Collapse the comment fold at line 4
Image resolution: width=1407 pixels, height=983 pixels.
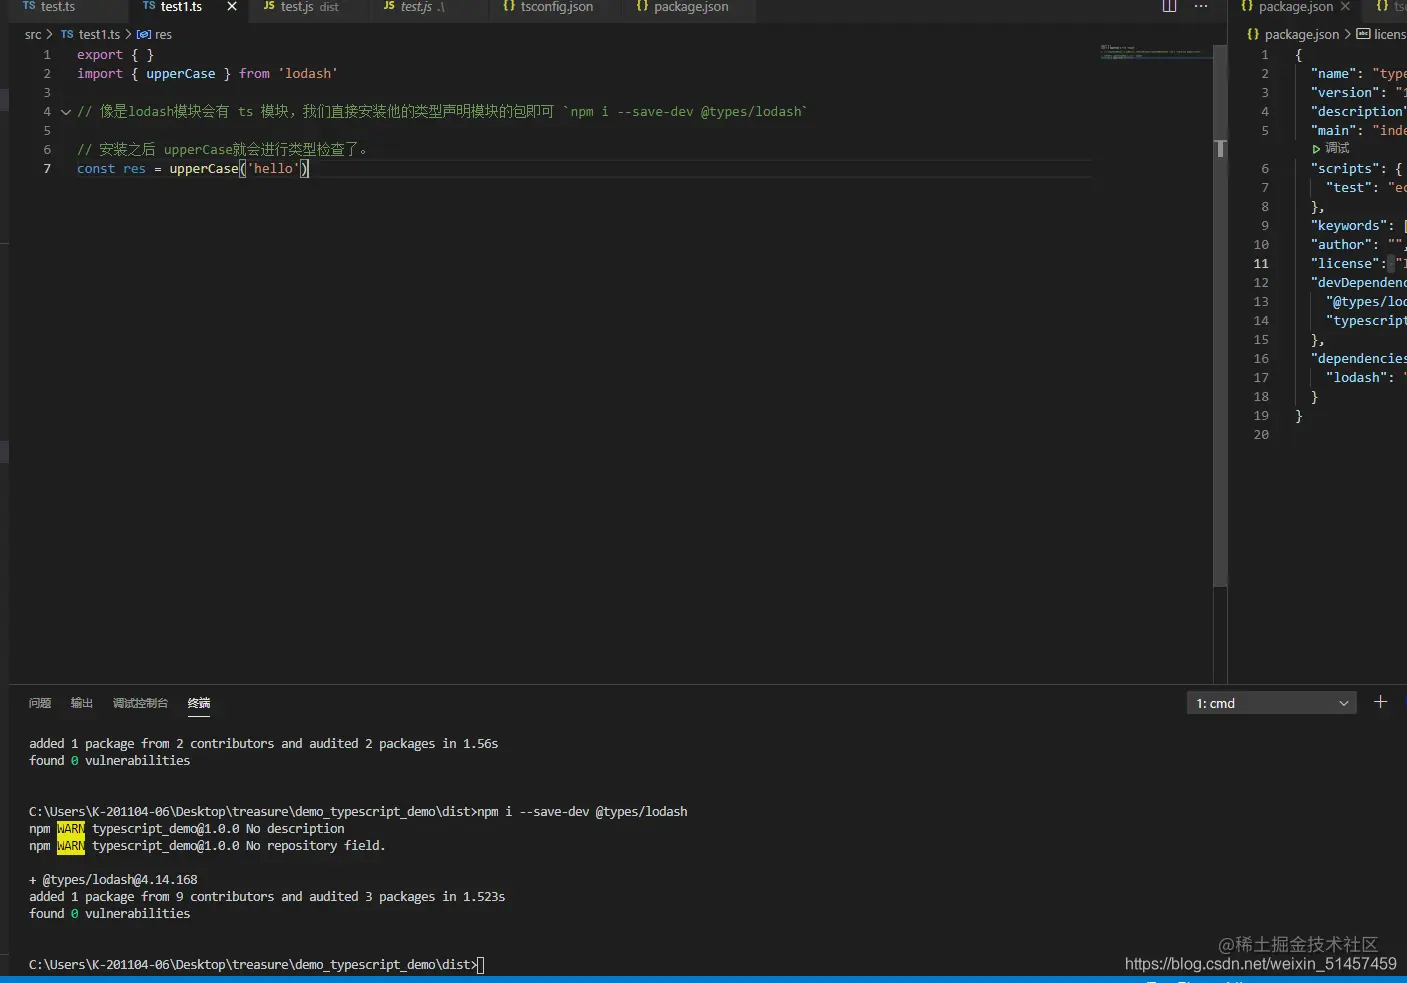pyautogui.click(x=66, y=112)
